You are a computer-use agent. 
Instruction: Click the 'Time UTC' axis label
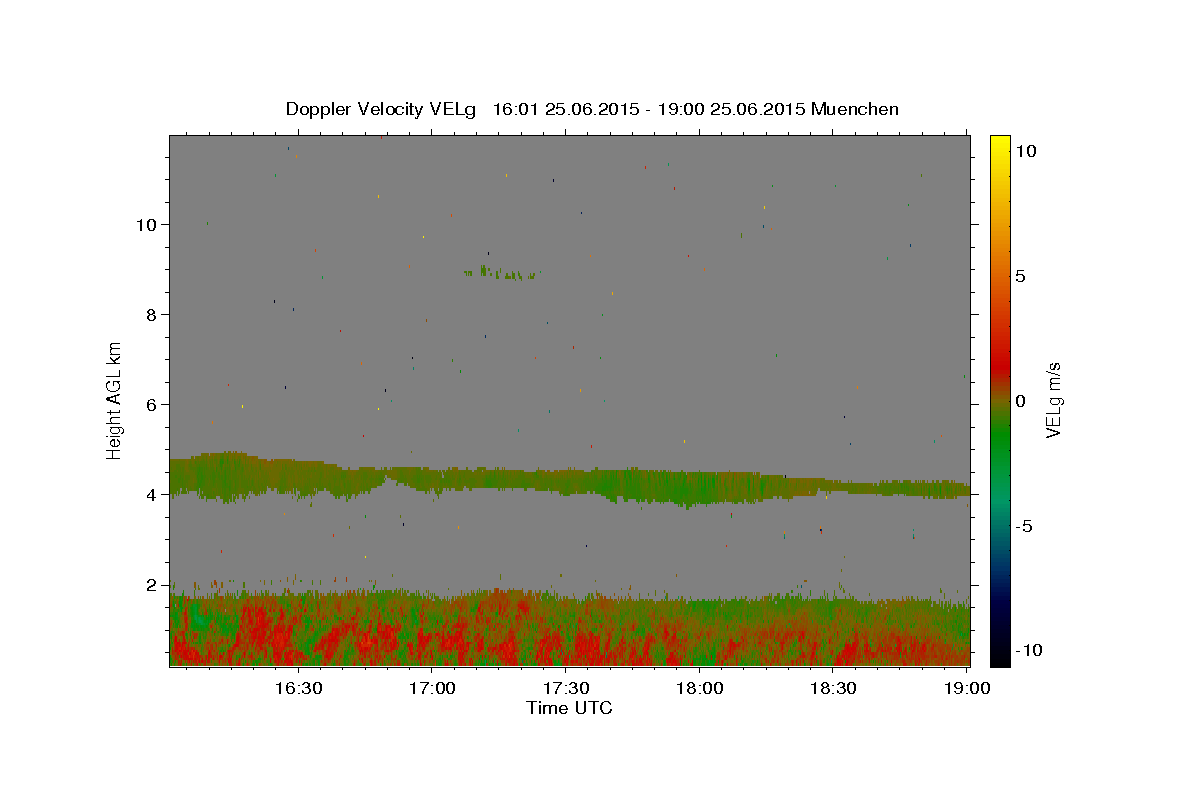[569, 708]
